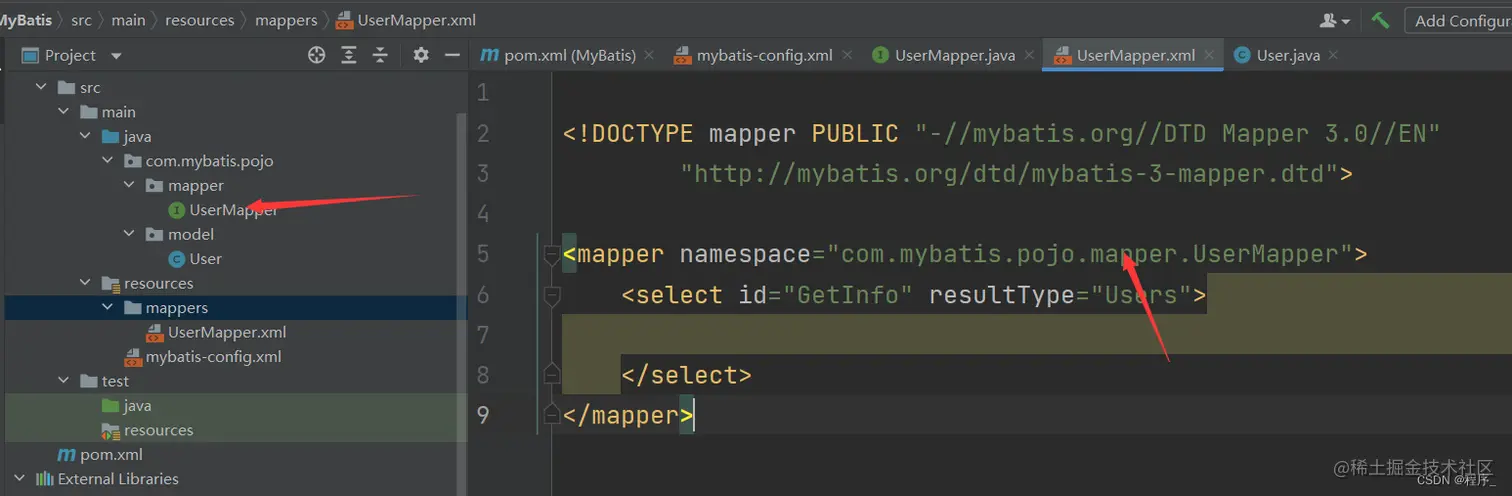The width and height of the screenshot is (1512, 496).
Task: Click the fold marker at mapper tag line 5
Action: [x=551, y=255]
